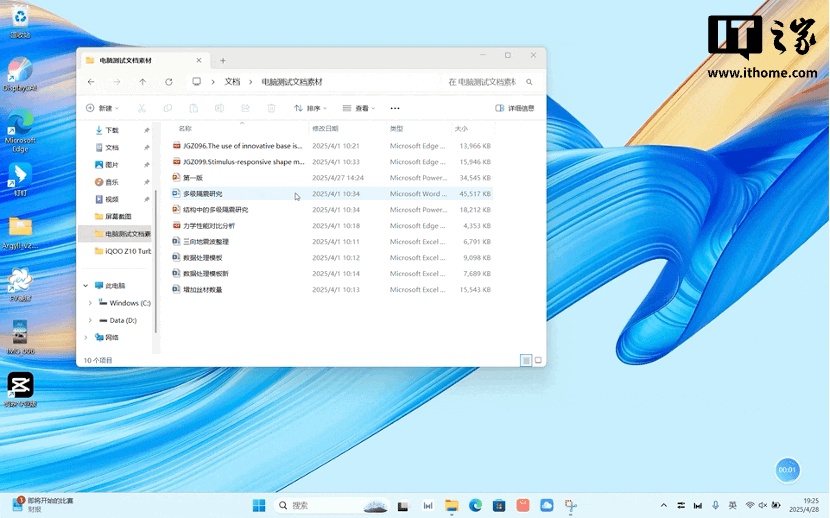Image resolution: width=830 pixels, height=518 pixels.
Task: Show hidden tray icons chevron on taskbar
Action: point(664,505)
